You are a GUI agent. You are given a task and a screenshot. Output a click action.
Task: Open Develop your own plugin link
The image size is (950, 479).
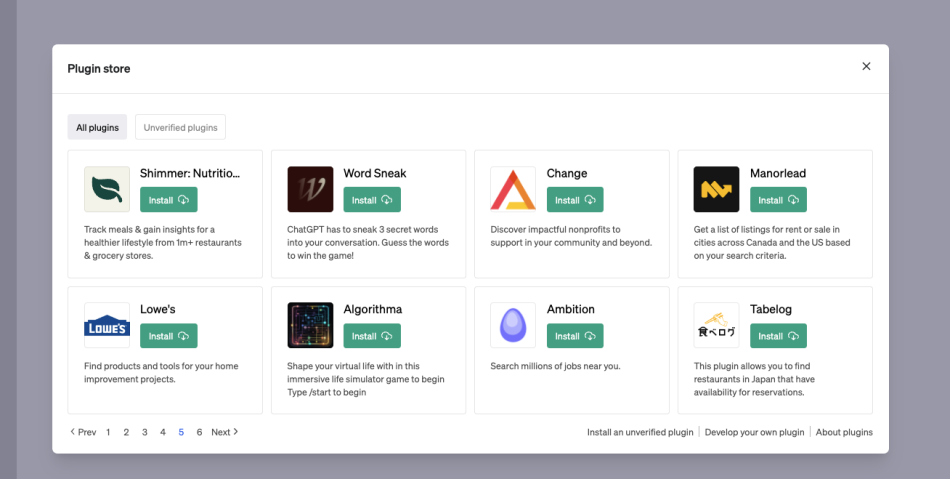[754, 432]
